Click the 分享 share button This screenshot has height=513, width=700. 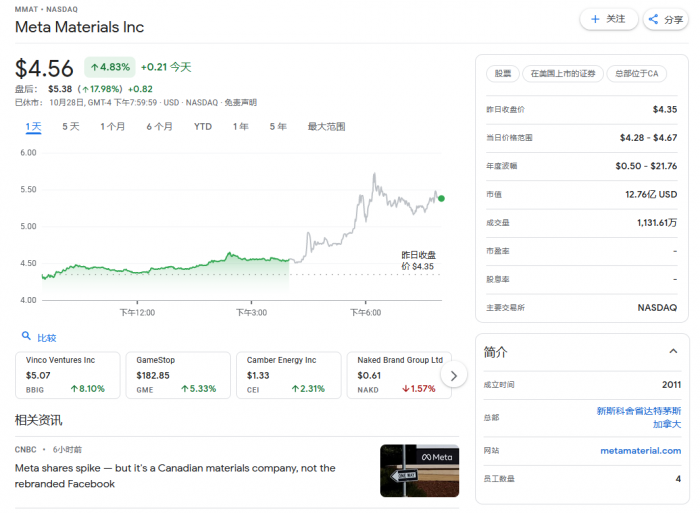[666, 19]
